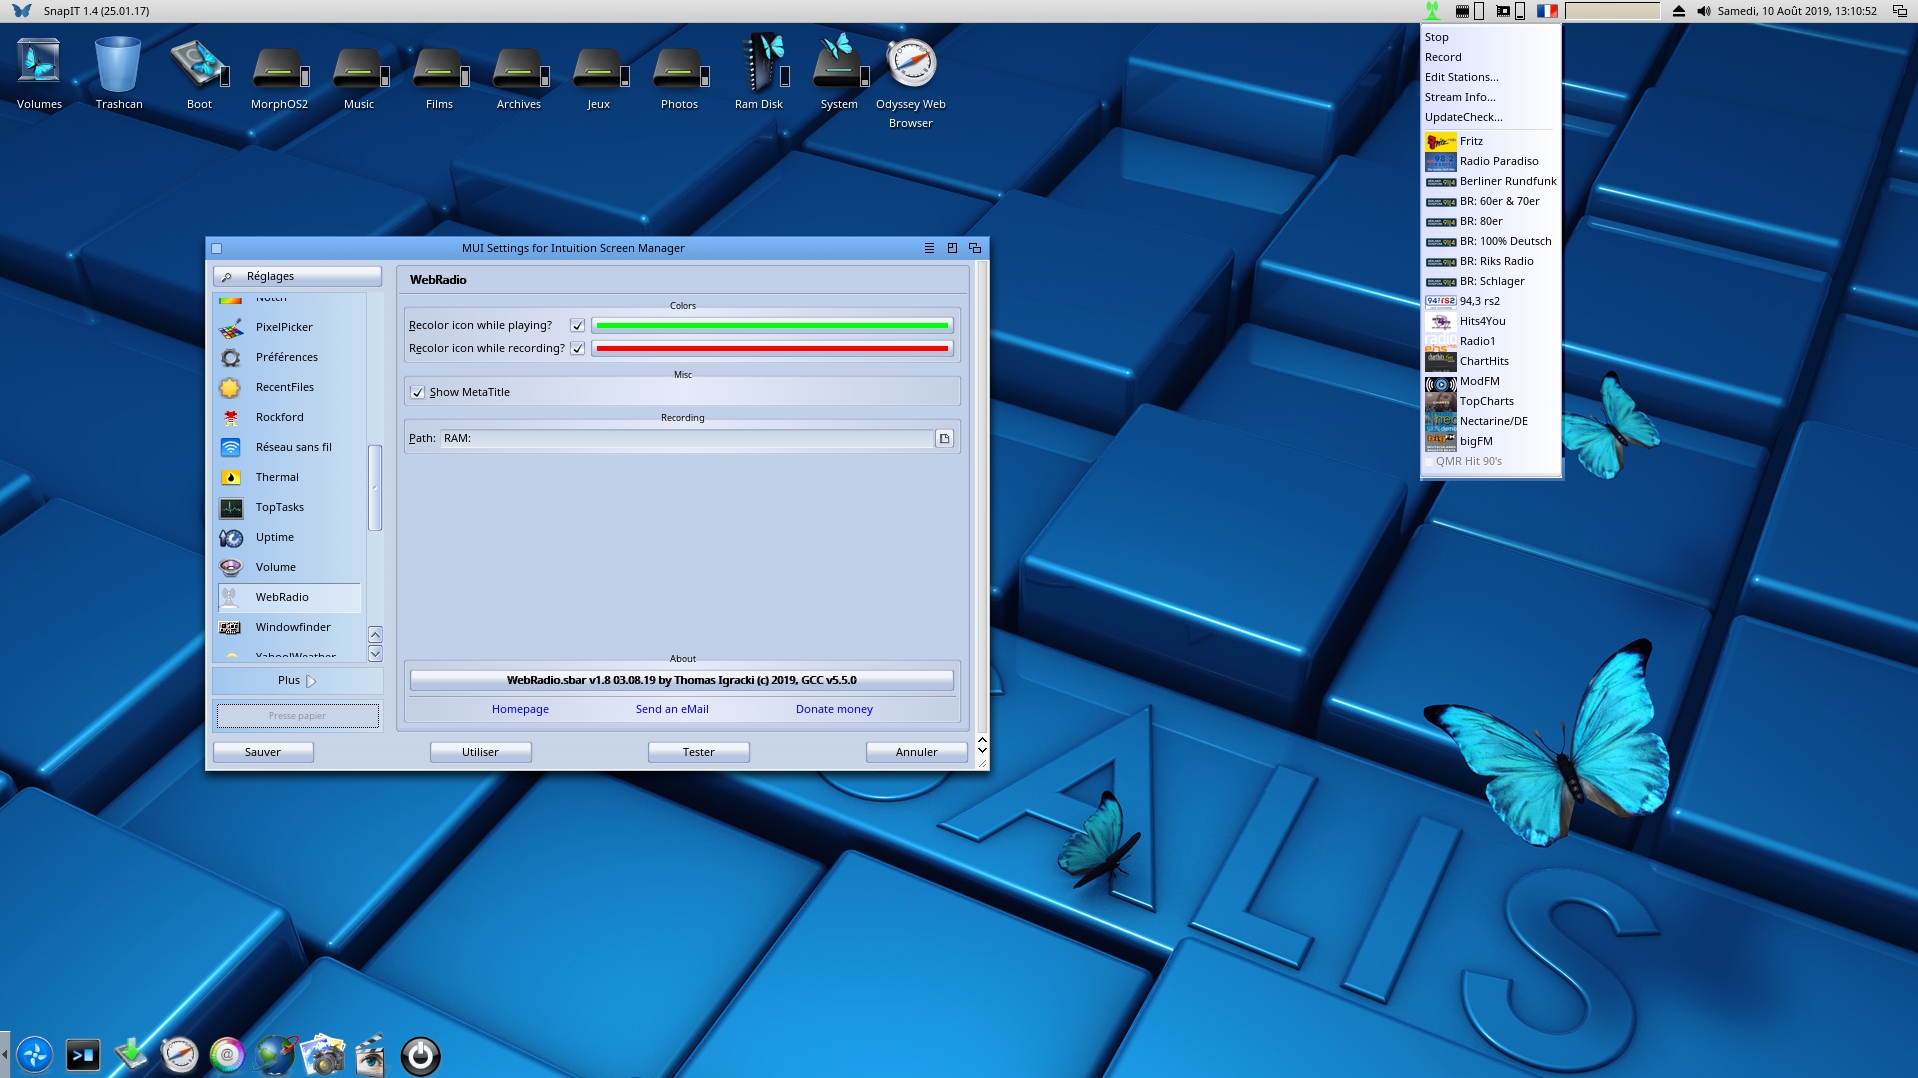Click the blue Ambient fan icon in dock
1918x1078 pixels.
35,1055
